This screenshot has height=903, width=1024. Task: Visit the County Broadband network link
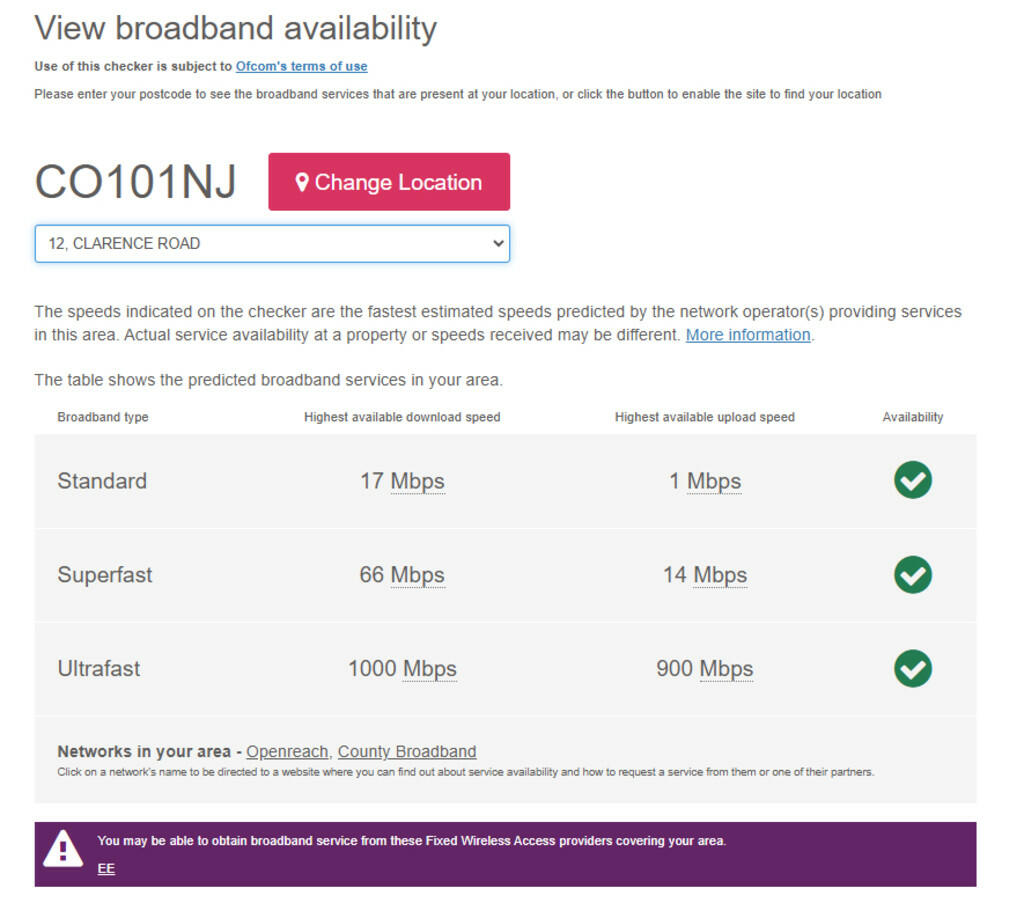407,751
